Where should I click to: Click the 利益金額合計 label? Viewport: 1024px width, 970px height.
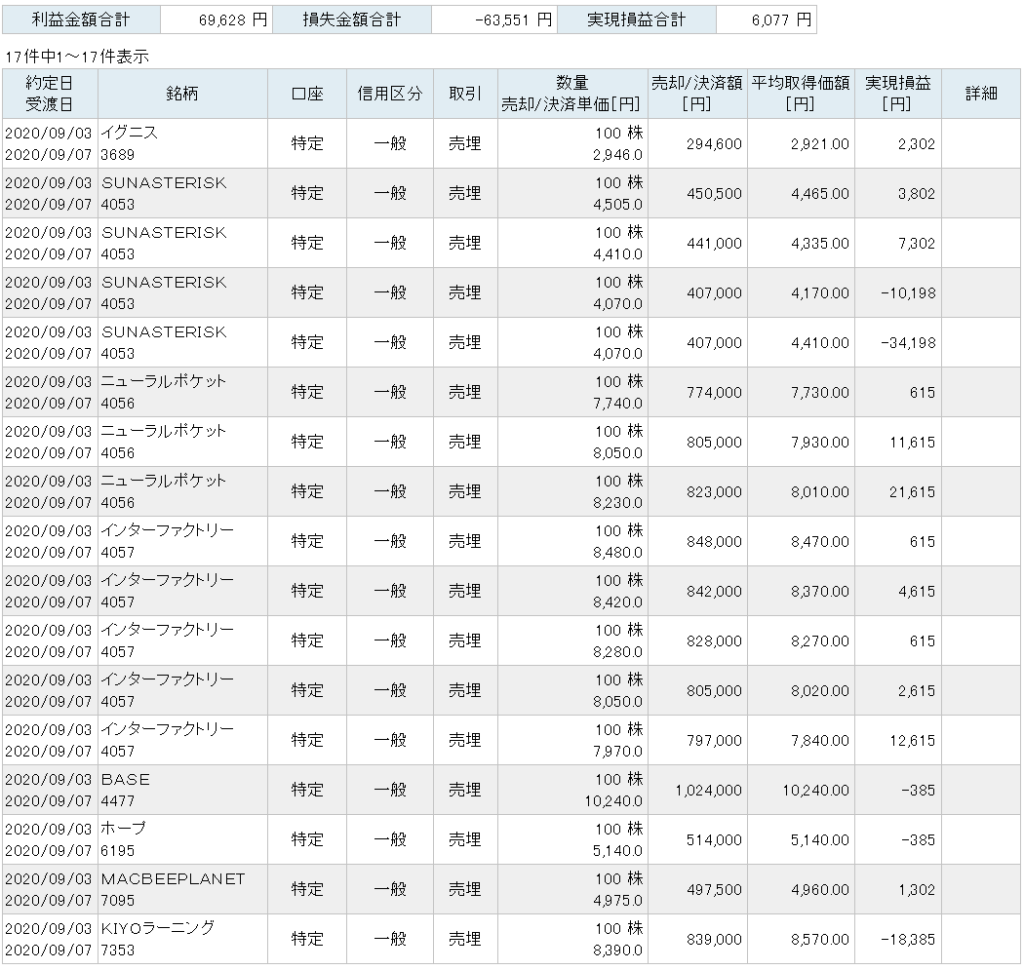(81, 20)
